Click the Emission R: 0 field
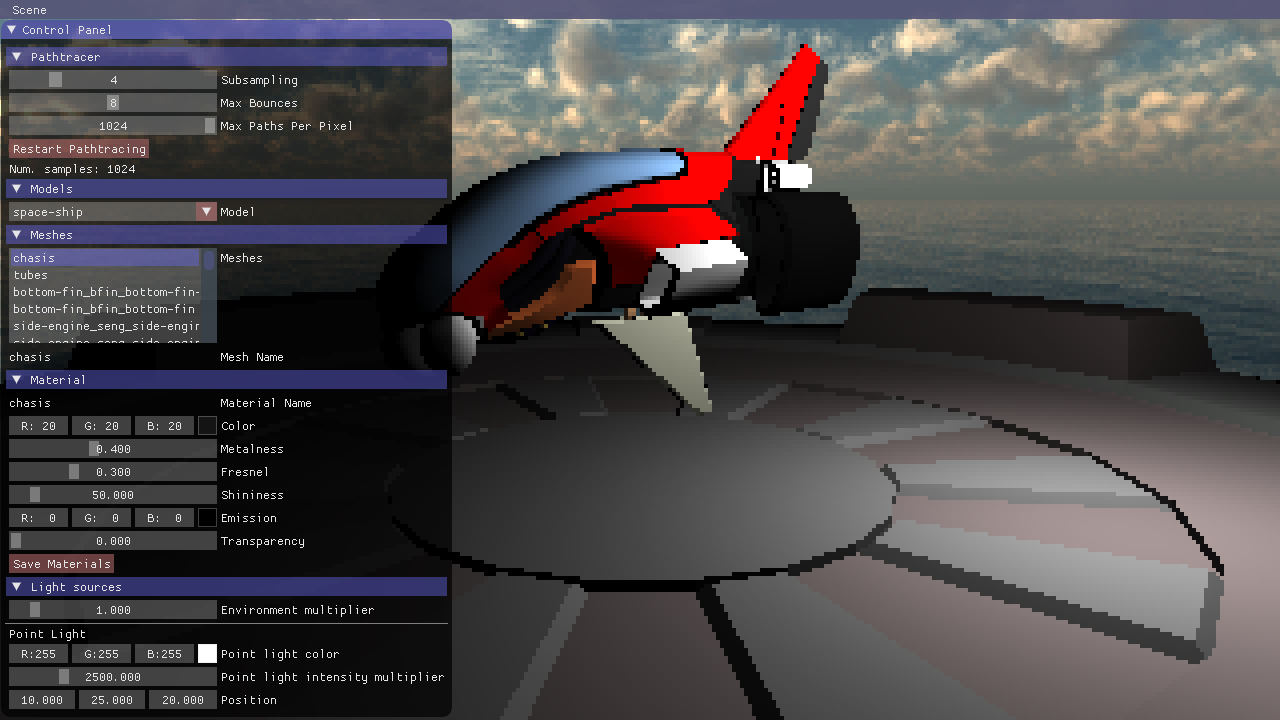 pos(39,518)
